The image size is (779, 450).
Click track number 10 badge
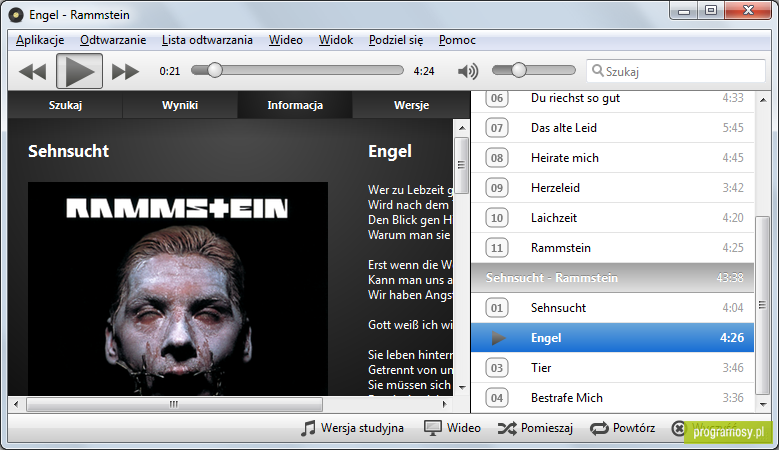(497, 218)
